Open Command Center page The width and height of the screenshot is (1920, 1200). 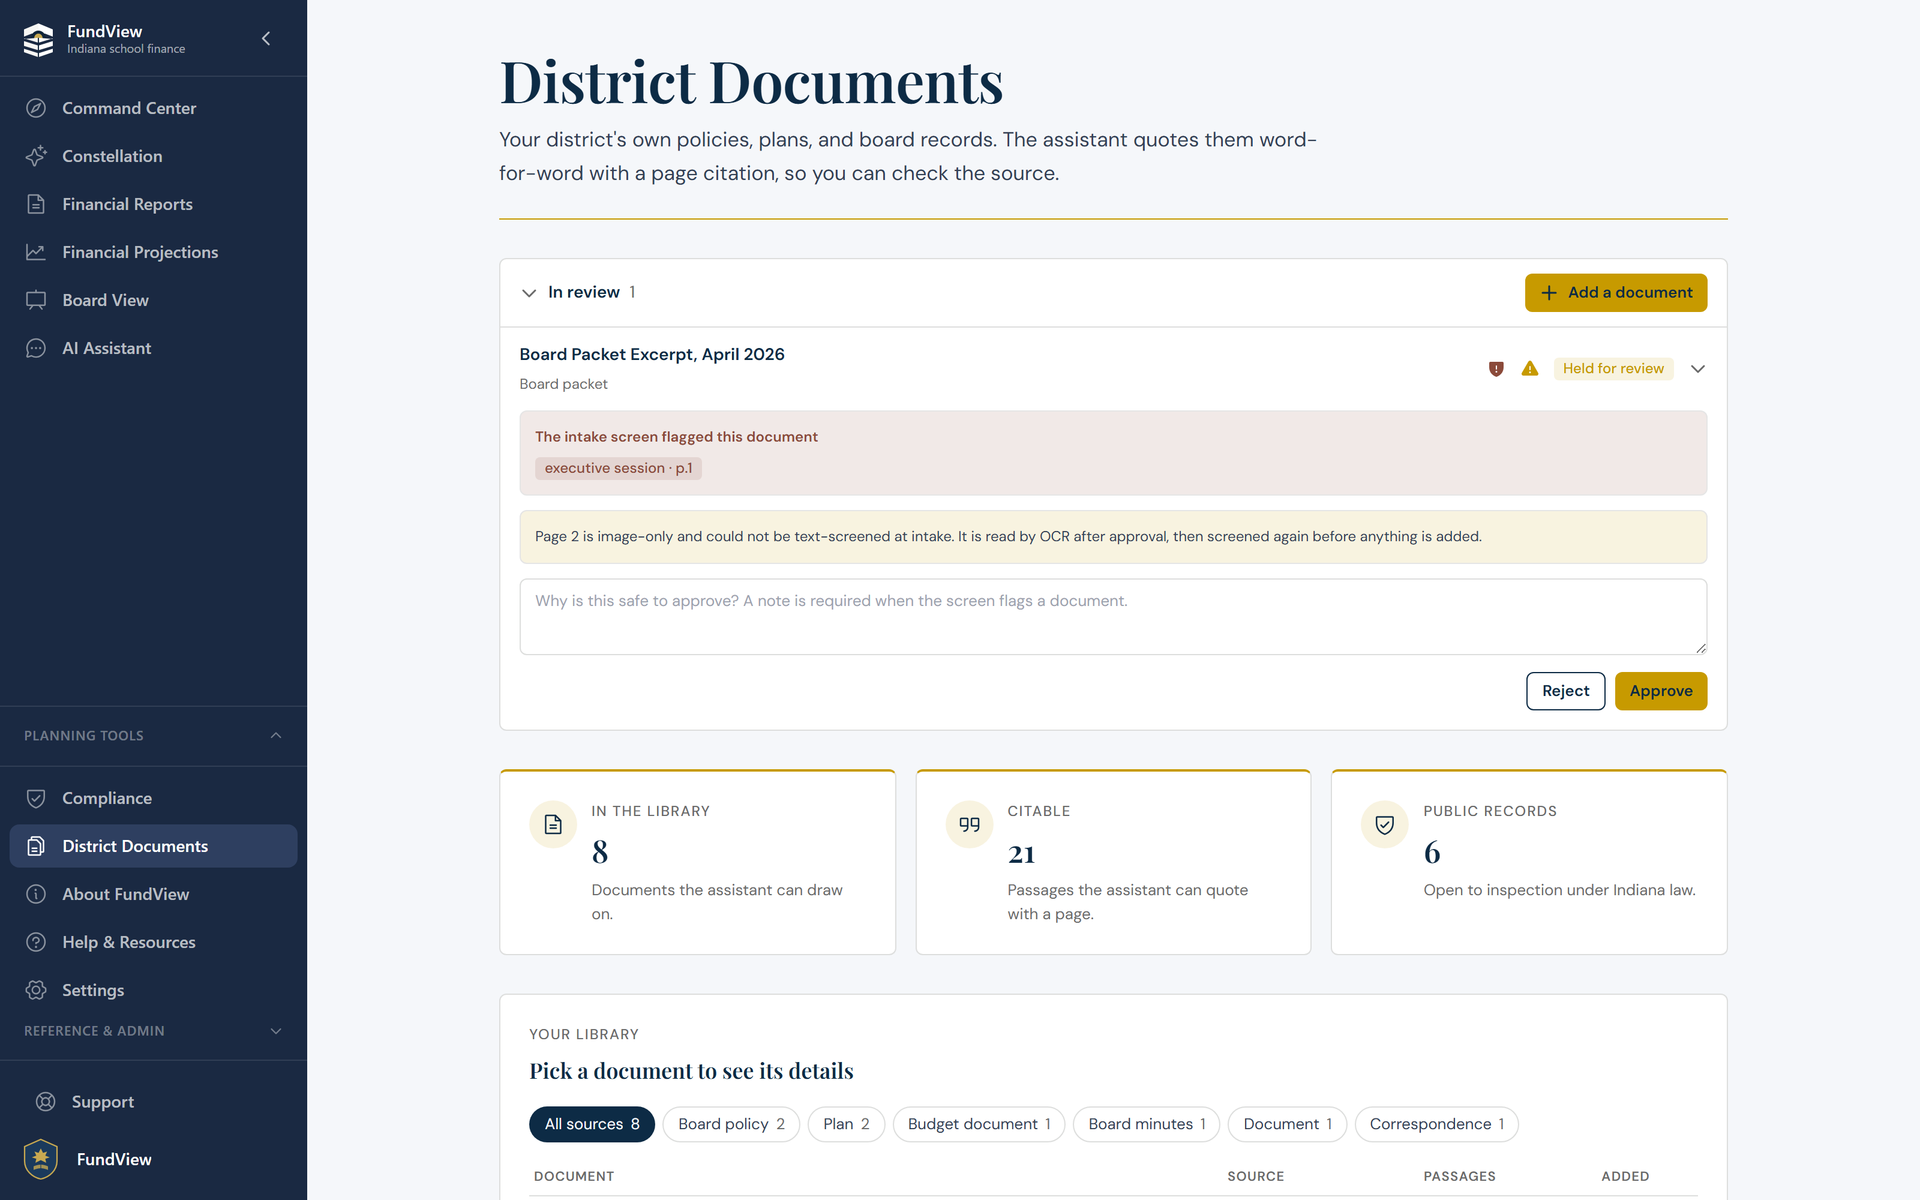point(154,108)
